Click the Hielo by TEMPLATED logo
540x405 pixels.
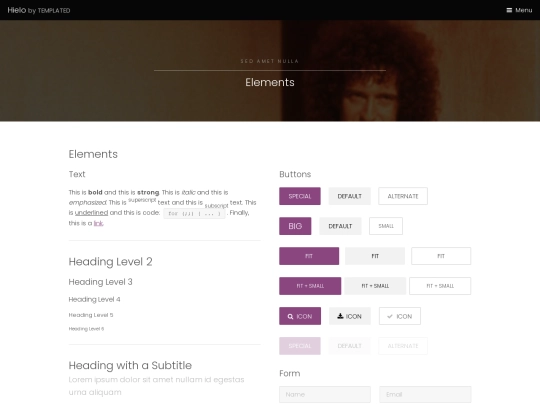[x=39, y=10]
